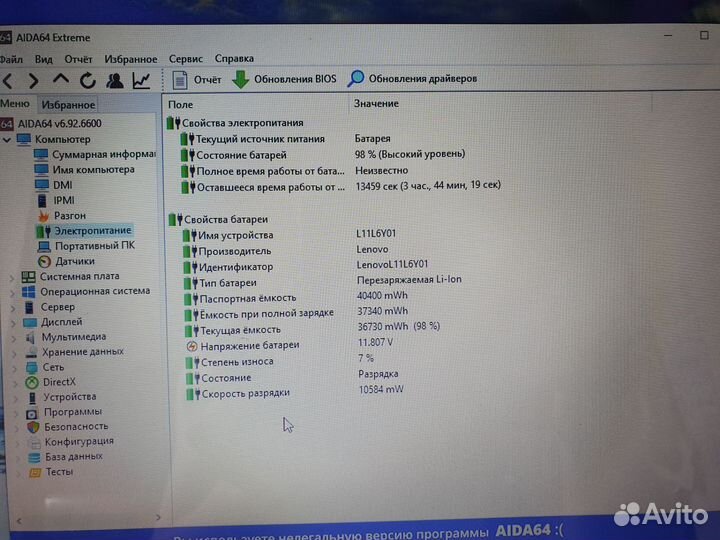The width and height of the screenshot is (720, 540).
Task: Expand the Сеть node
Action: coord(15,368)
